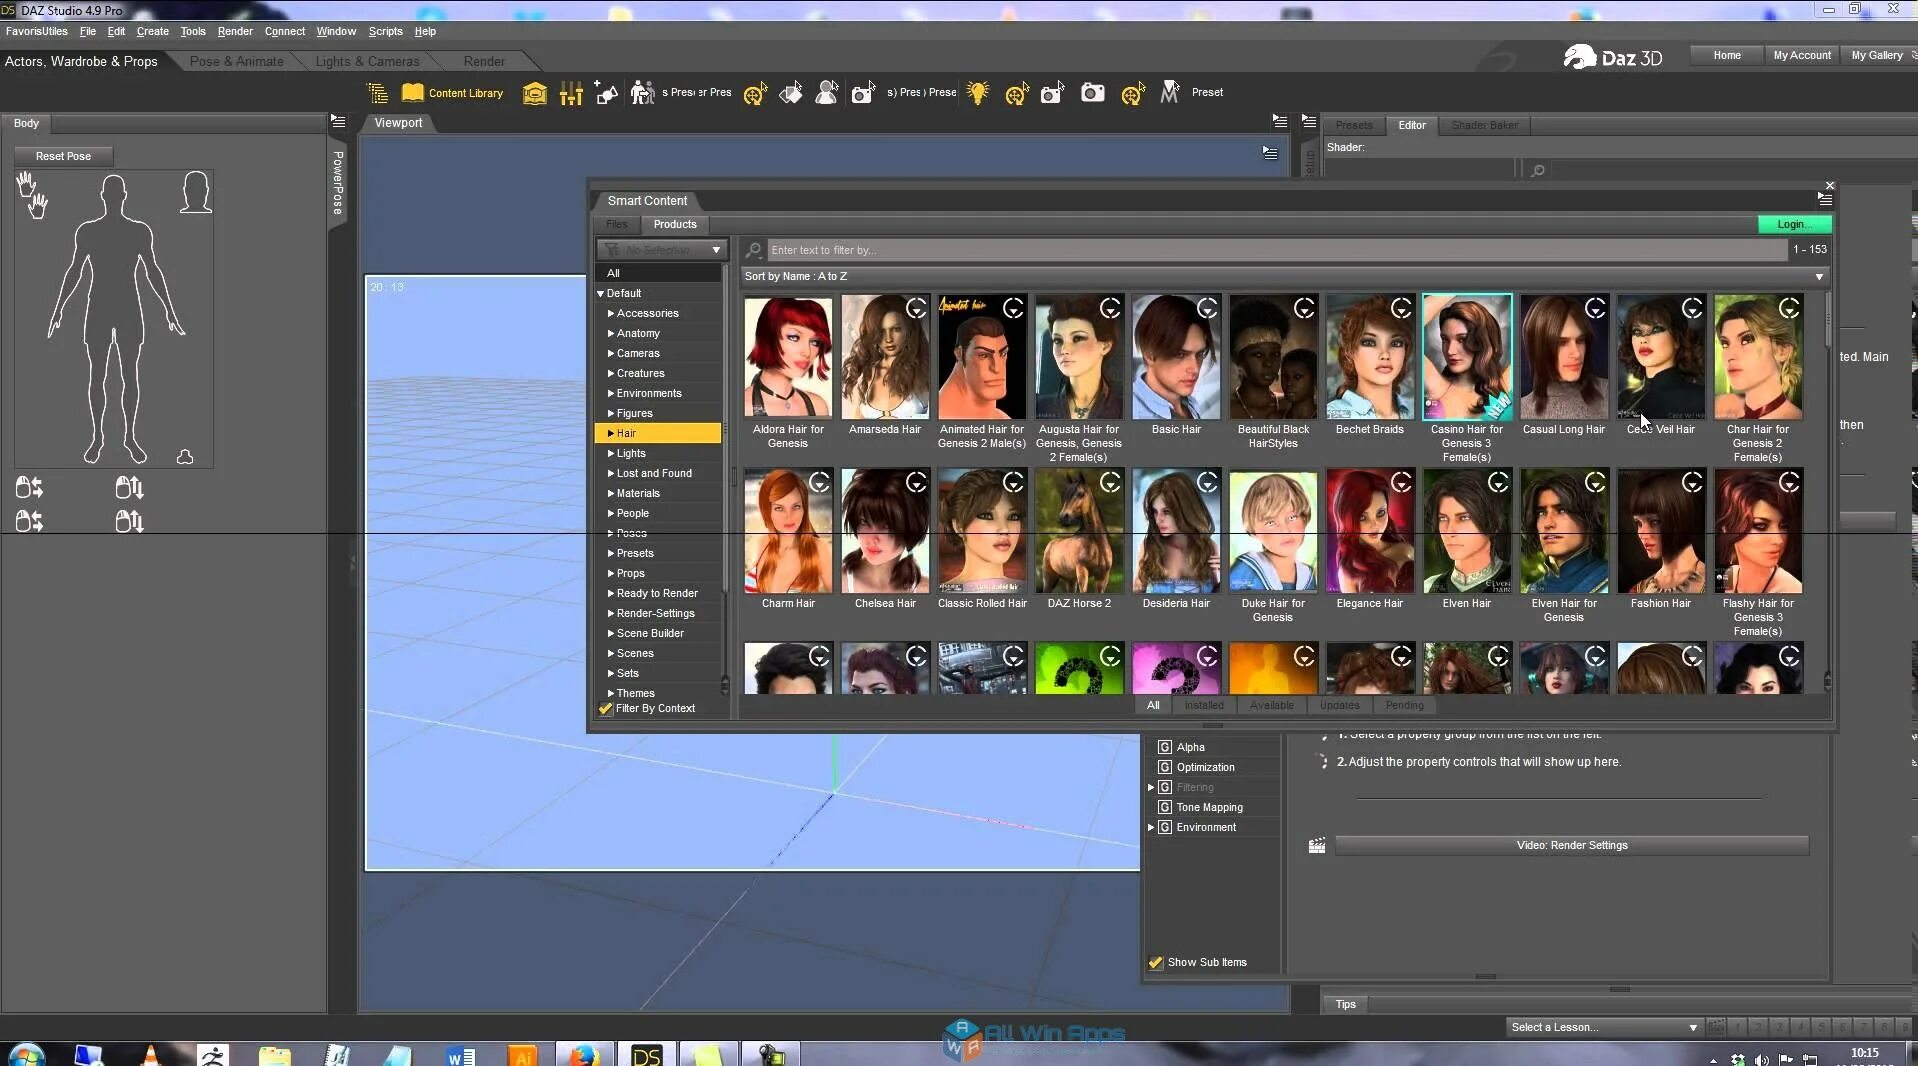The height and width of the screenshot is (1066, 1918).
Task: Select the Tone Mapping property group
Action: [1209, 808]
